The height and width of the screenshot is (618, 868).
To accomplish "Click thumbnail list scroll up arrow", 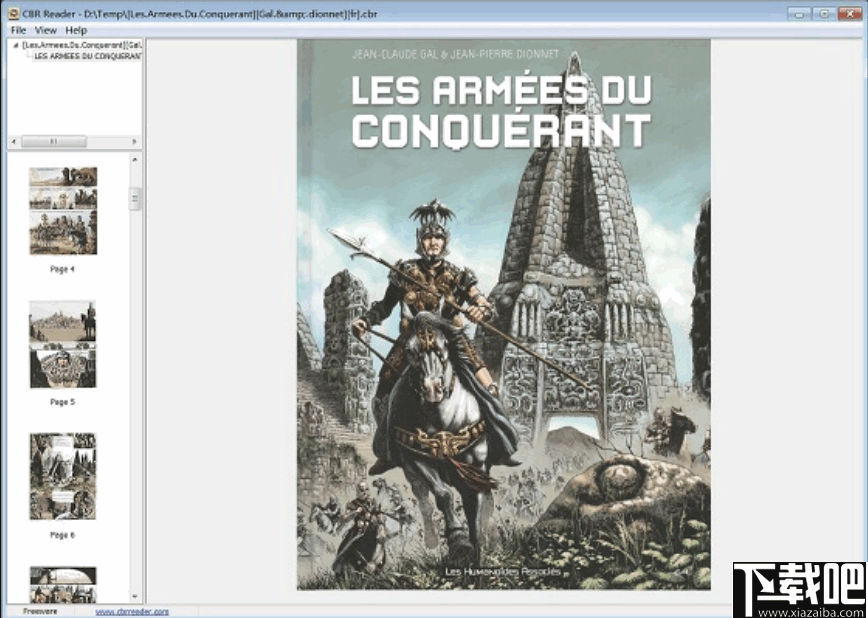I will [135, 159].
